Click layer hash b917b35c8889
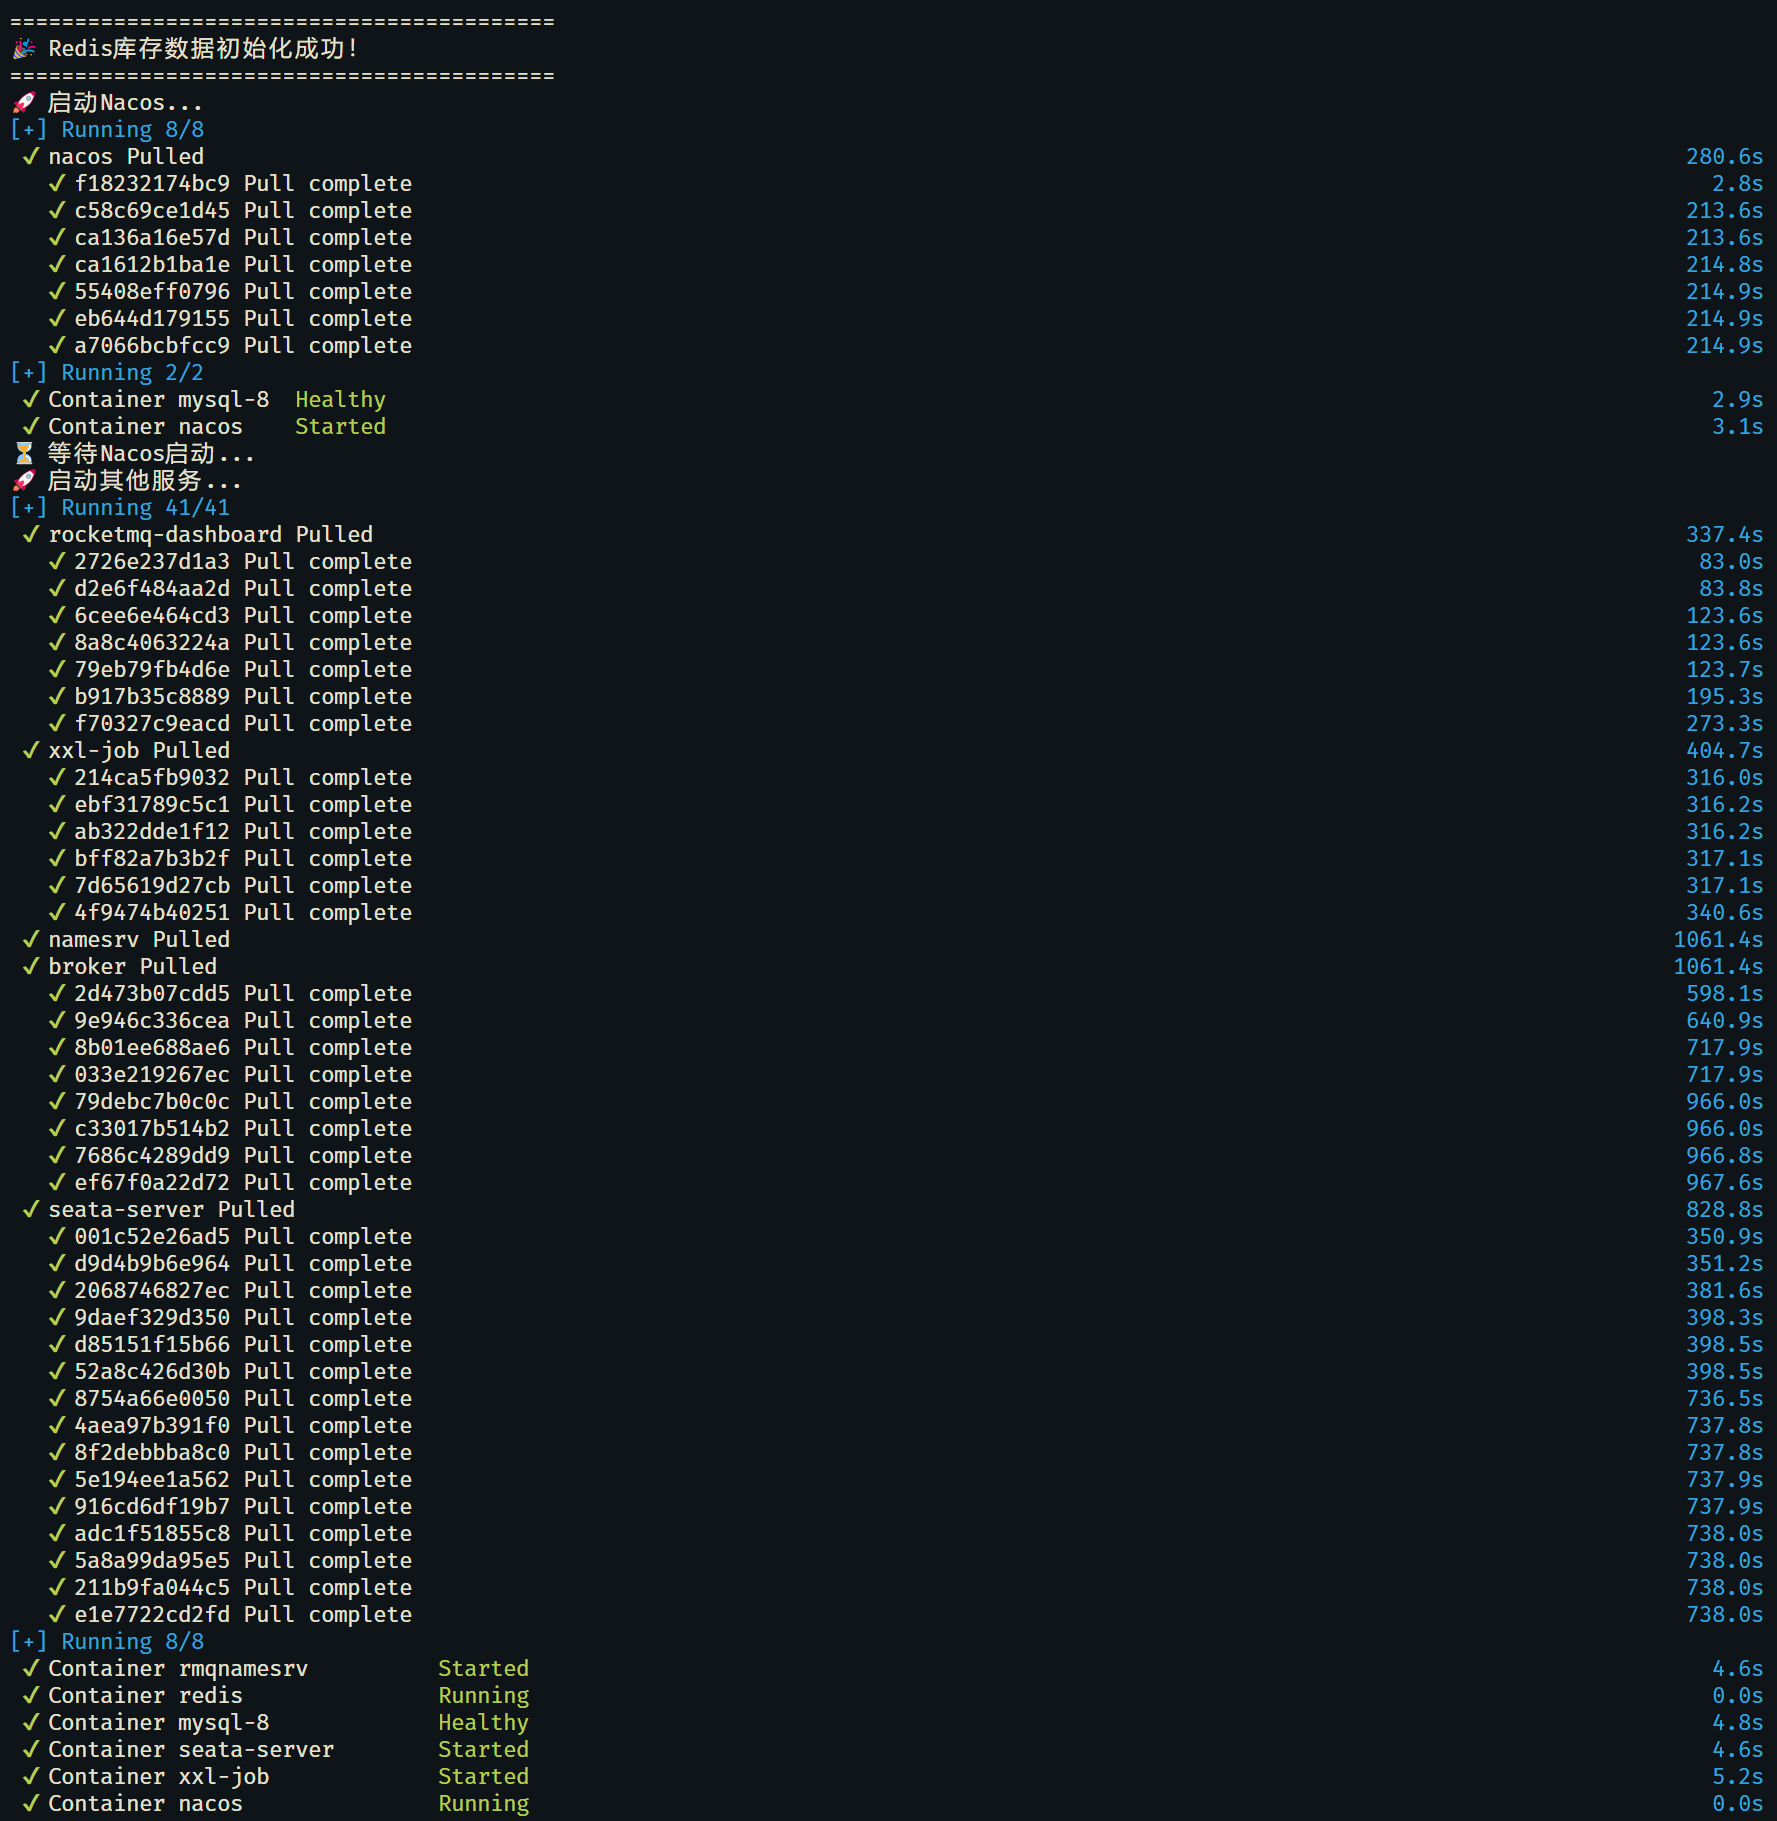This screenshot has width=1777, height=1821. point(152,696)
